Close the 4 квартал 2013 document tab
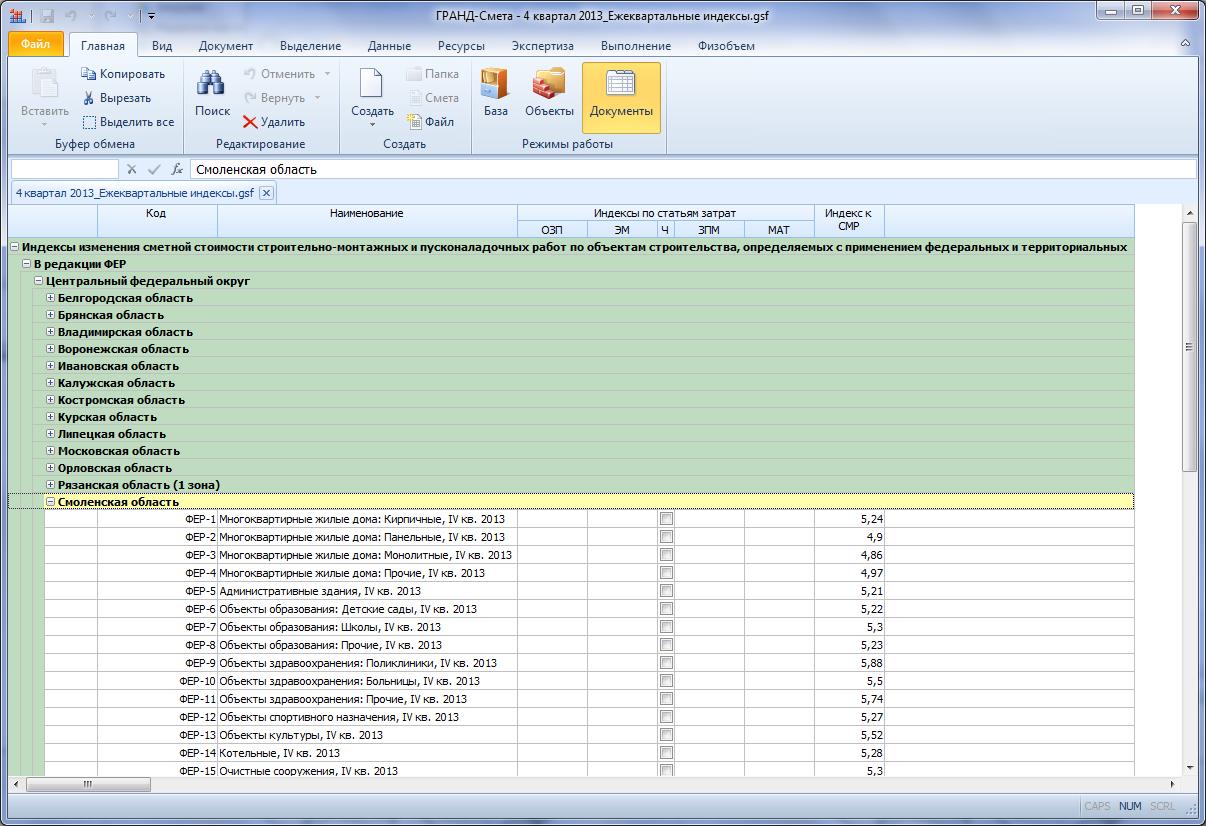The width and height of the screenshot is (1206, 826). 266,193
